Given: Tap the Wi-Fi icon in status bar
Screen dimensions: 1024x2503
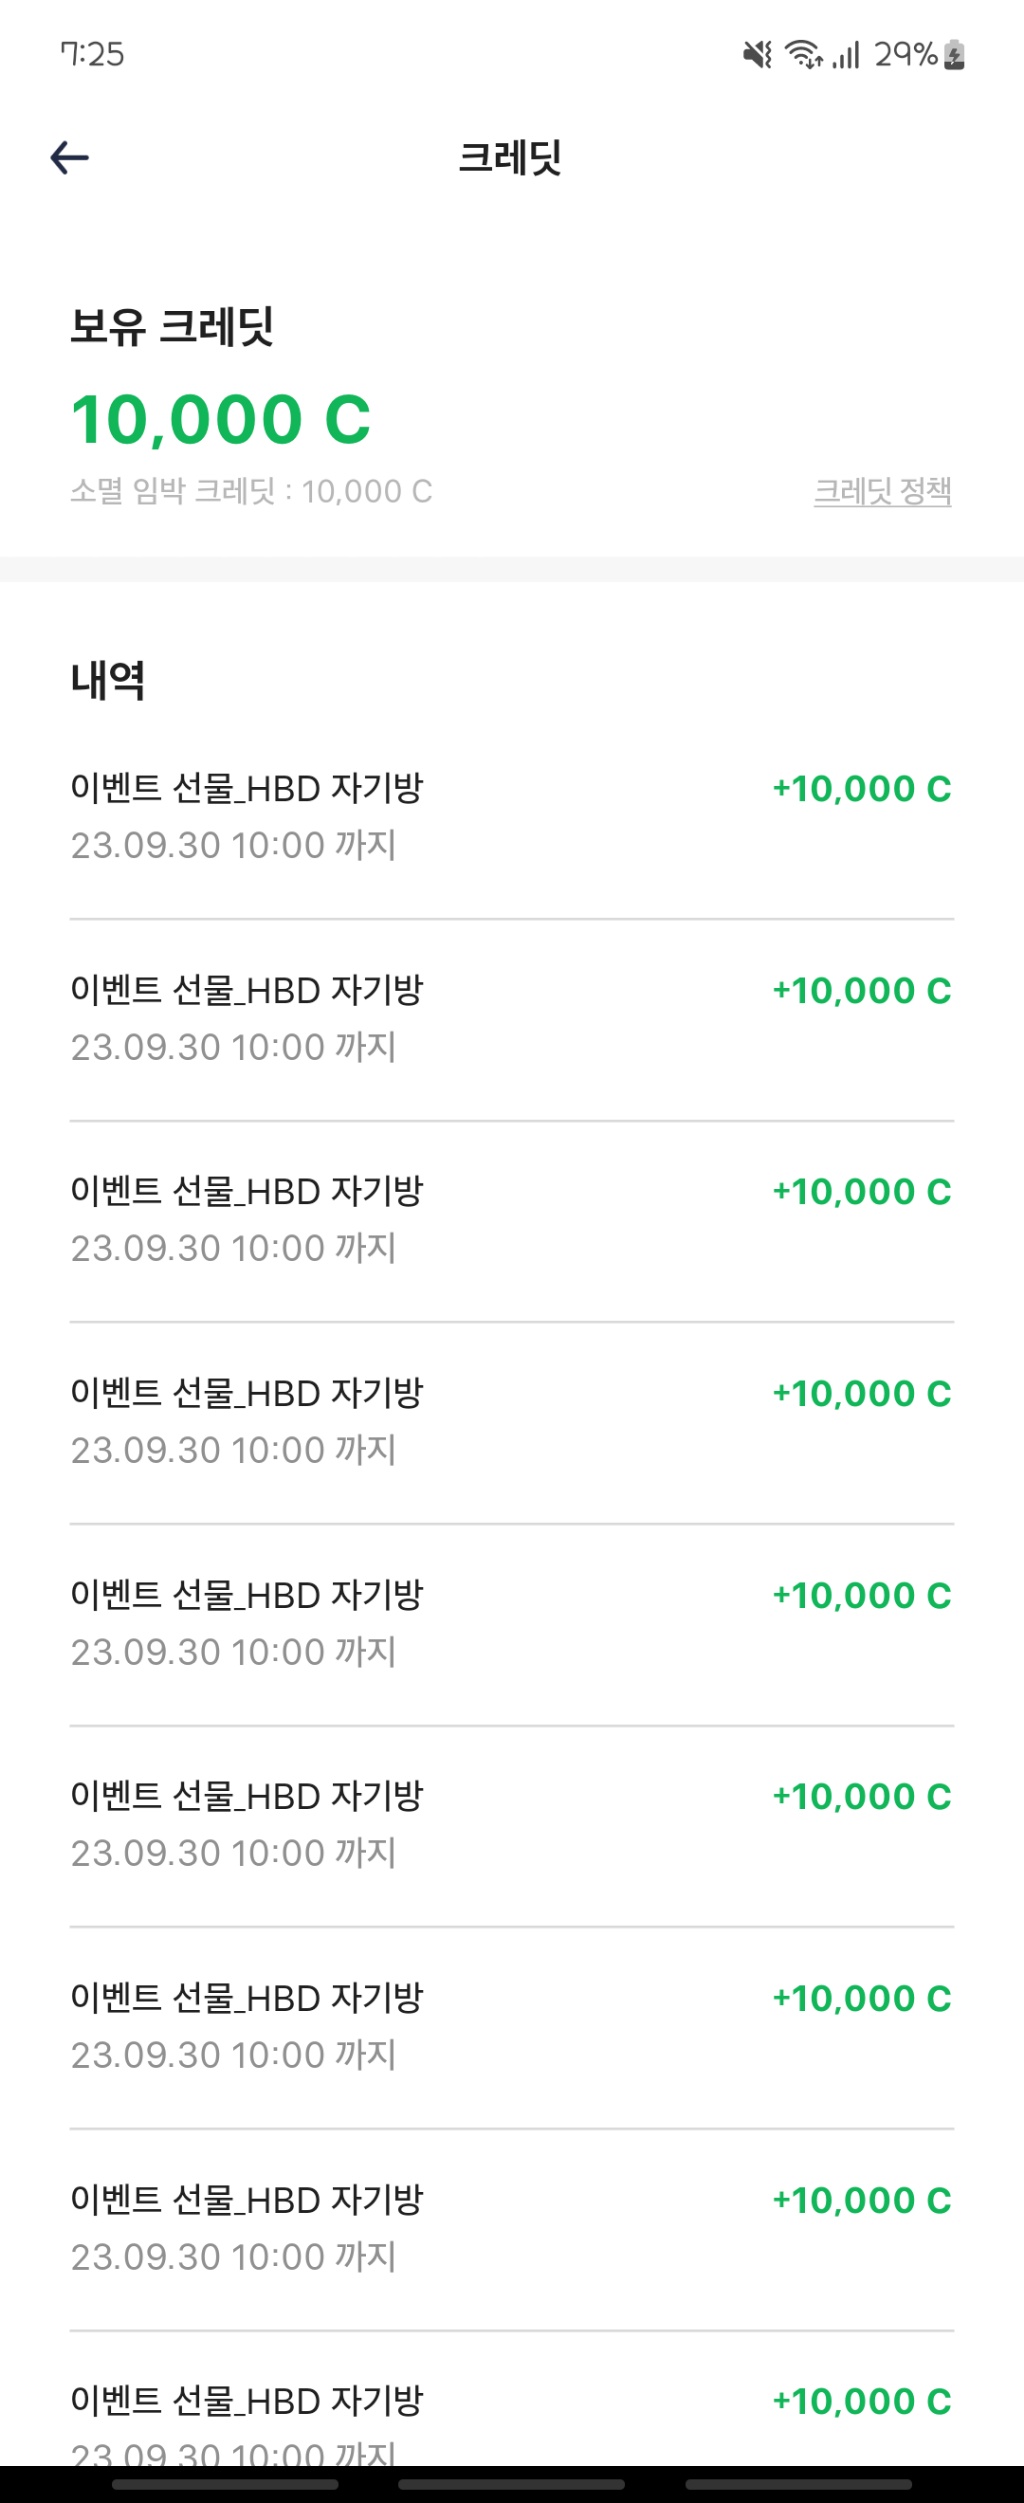Looking at the screenshot, I should (804, 54).
